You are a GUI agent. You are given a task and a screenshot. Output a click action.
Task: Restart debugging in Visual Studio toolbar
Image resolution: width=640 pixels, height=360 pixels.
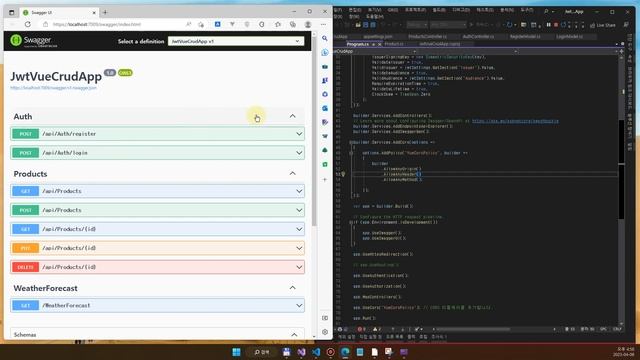click(x=563, y=25)
